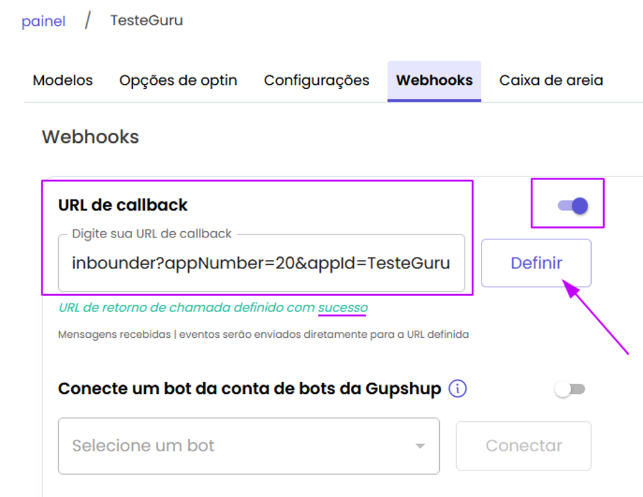Click the TesteGuru breadcrumb item
Image resolution: width=643 pixels, height=497 pixels.
point(146,20)
